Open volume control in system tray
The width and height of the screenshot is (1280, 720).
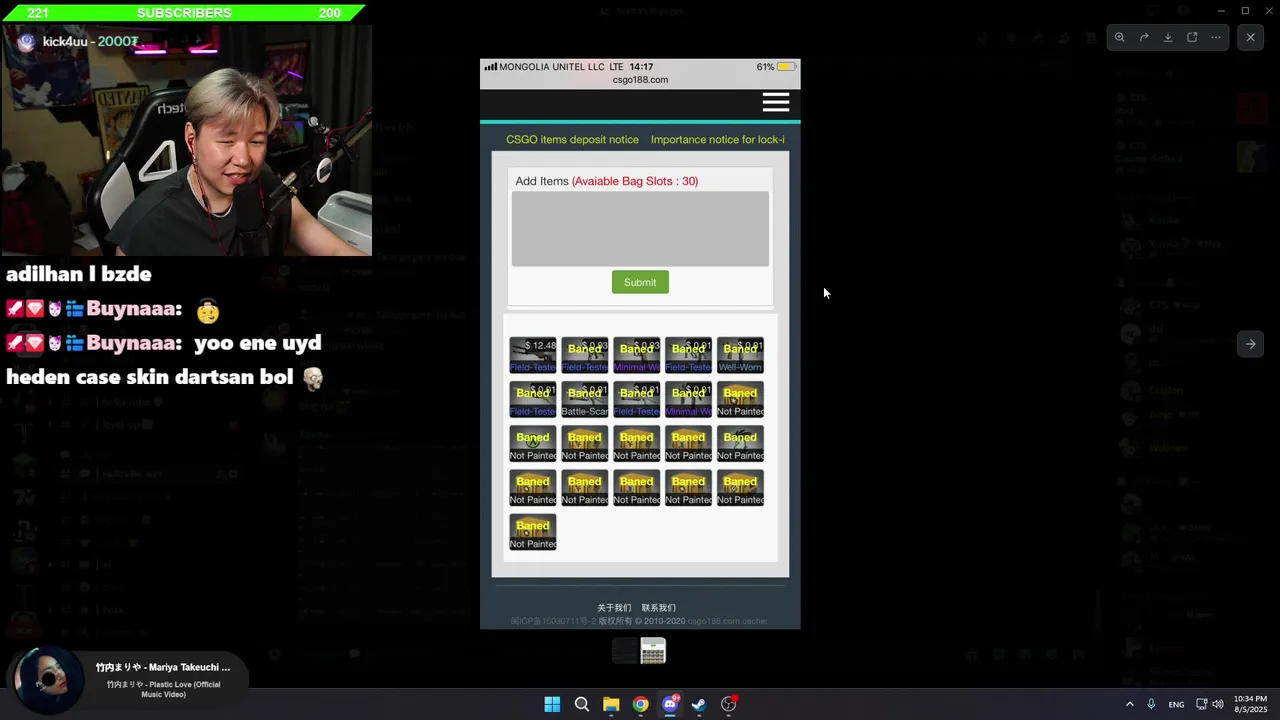coord(1218,704)
